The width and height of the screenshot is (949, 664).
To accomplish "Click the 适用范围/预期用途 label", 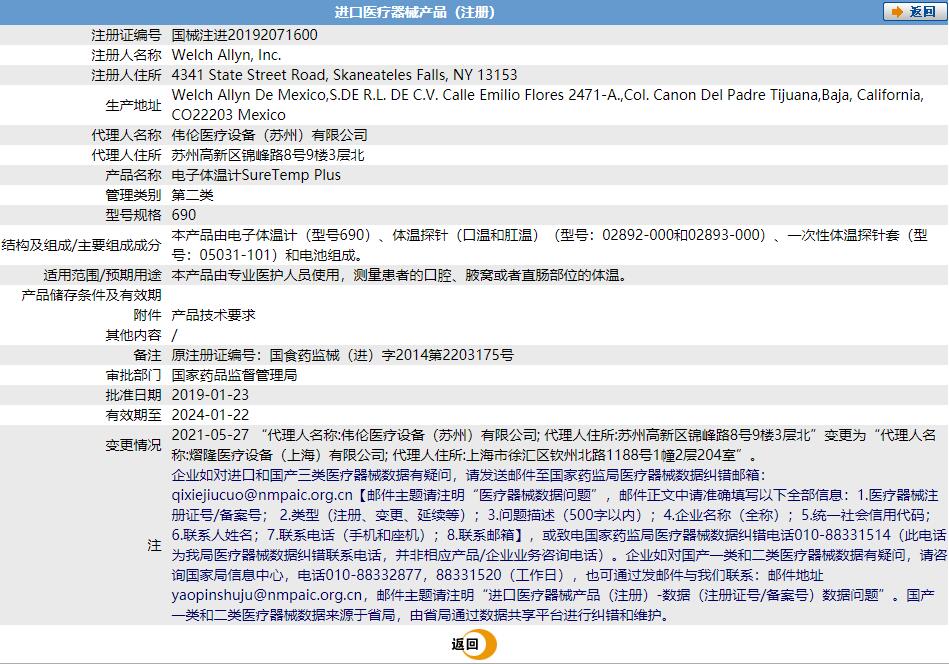I will click(x=102, y=275).
